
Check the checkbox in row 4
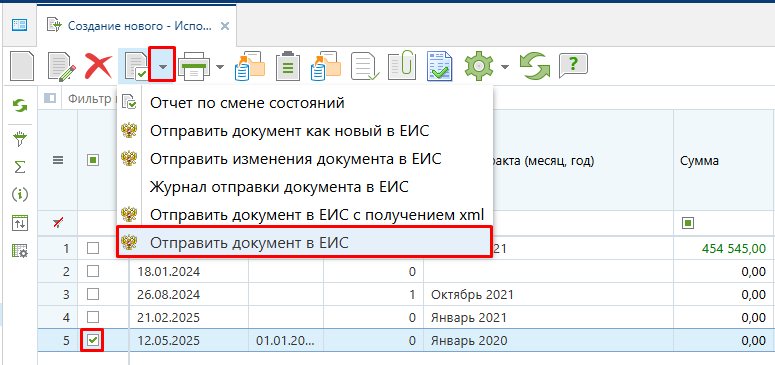click(x=92, y=317)
